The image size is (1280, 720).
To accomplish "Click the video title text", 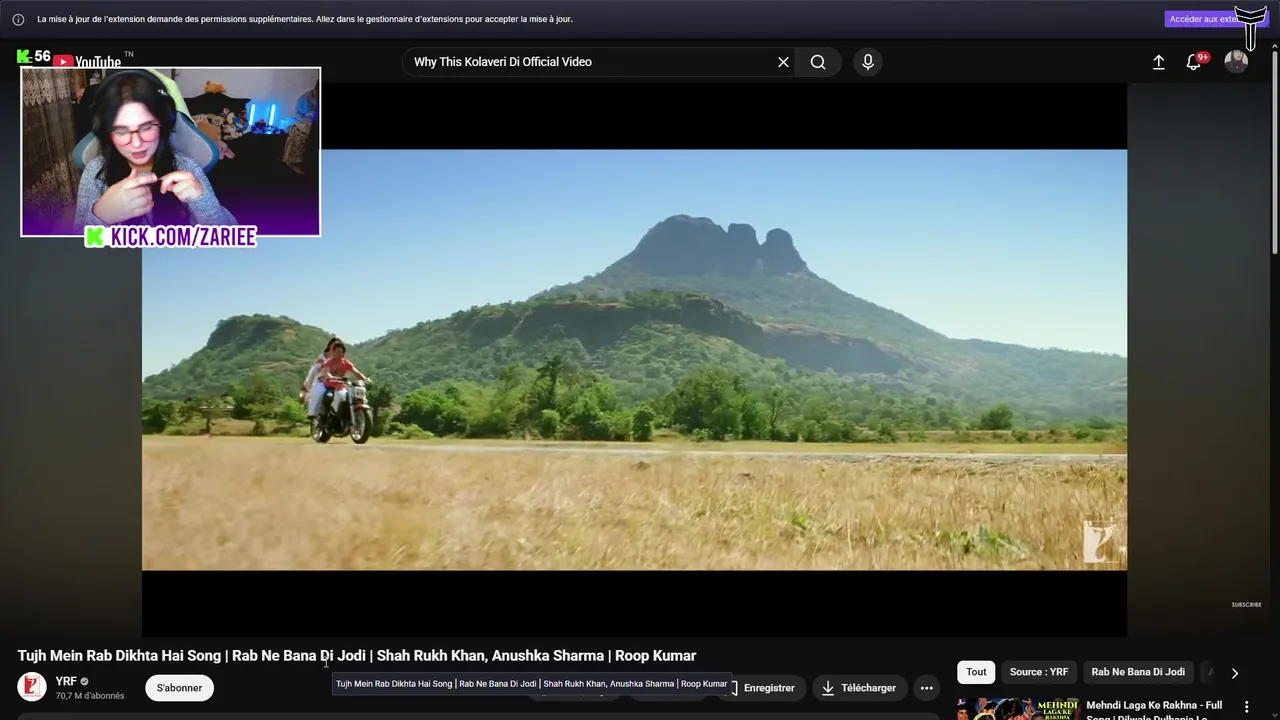I will click(356, 656).
